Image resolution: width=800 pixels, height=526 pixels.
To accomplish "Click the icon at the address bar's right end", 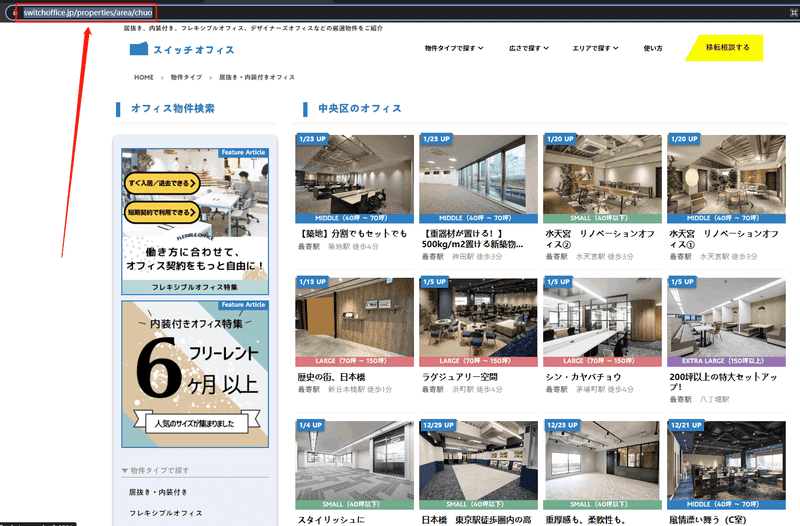I will (794, 13).
